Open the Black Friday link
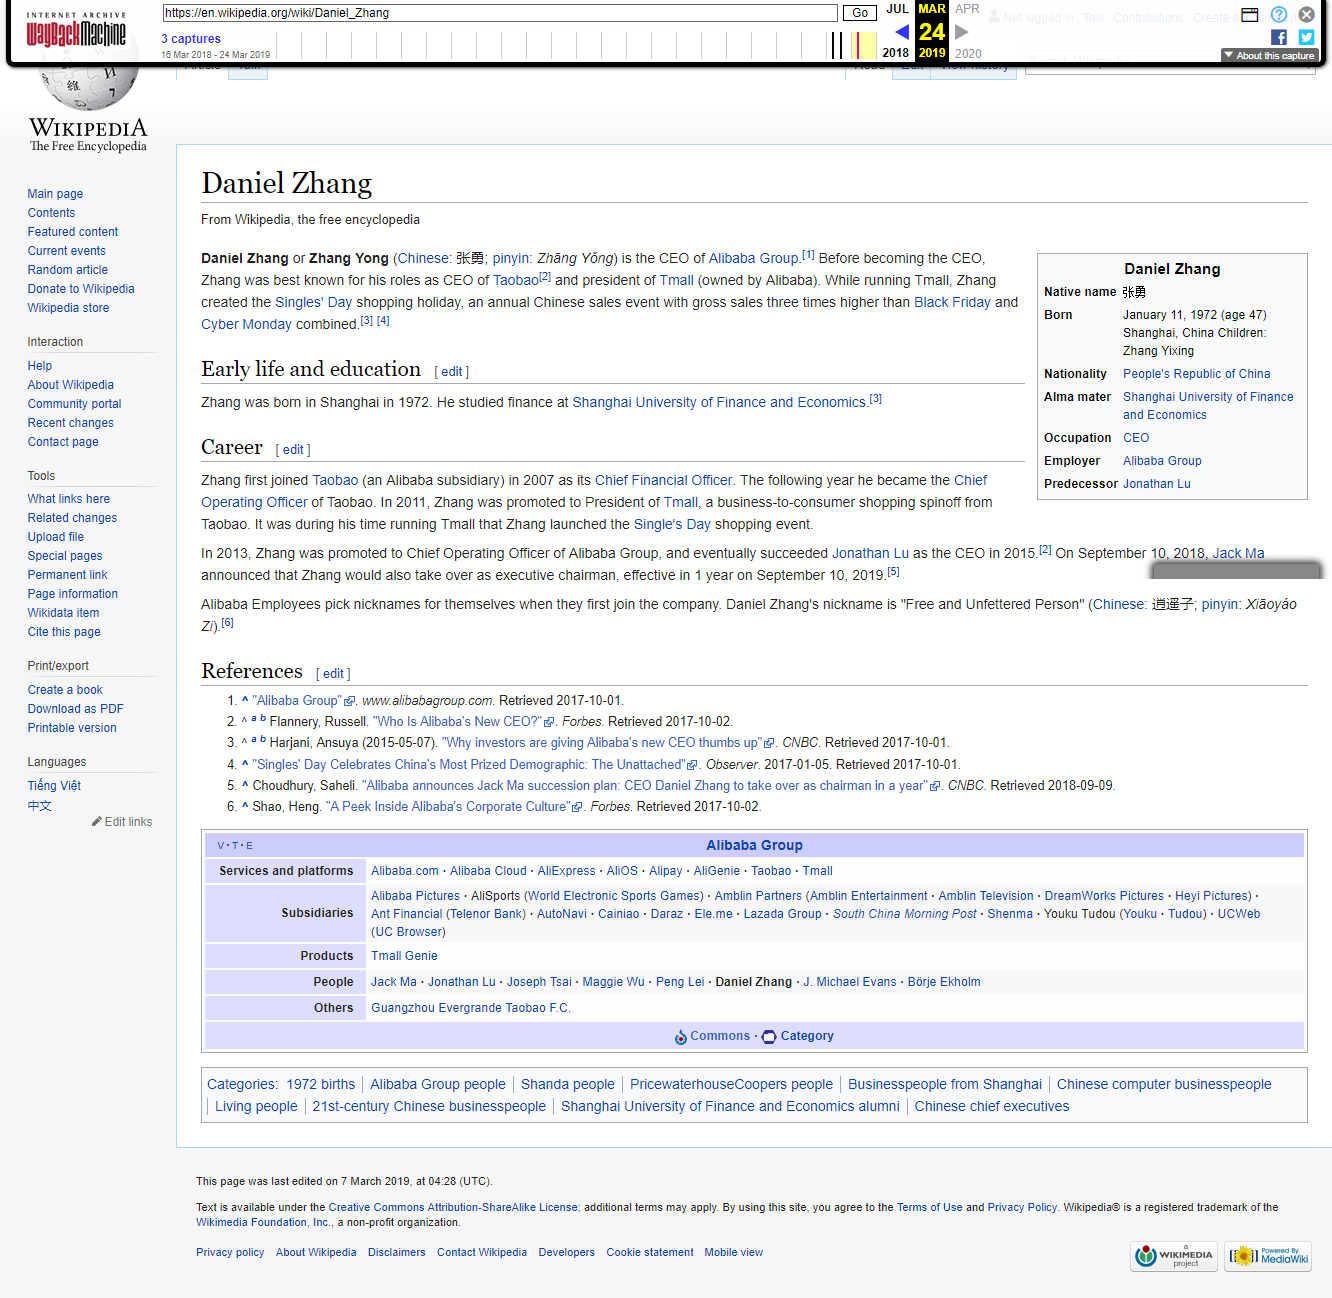This screenshot has width=1332, height=1298. pos(952,302)
